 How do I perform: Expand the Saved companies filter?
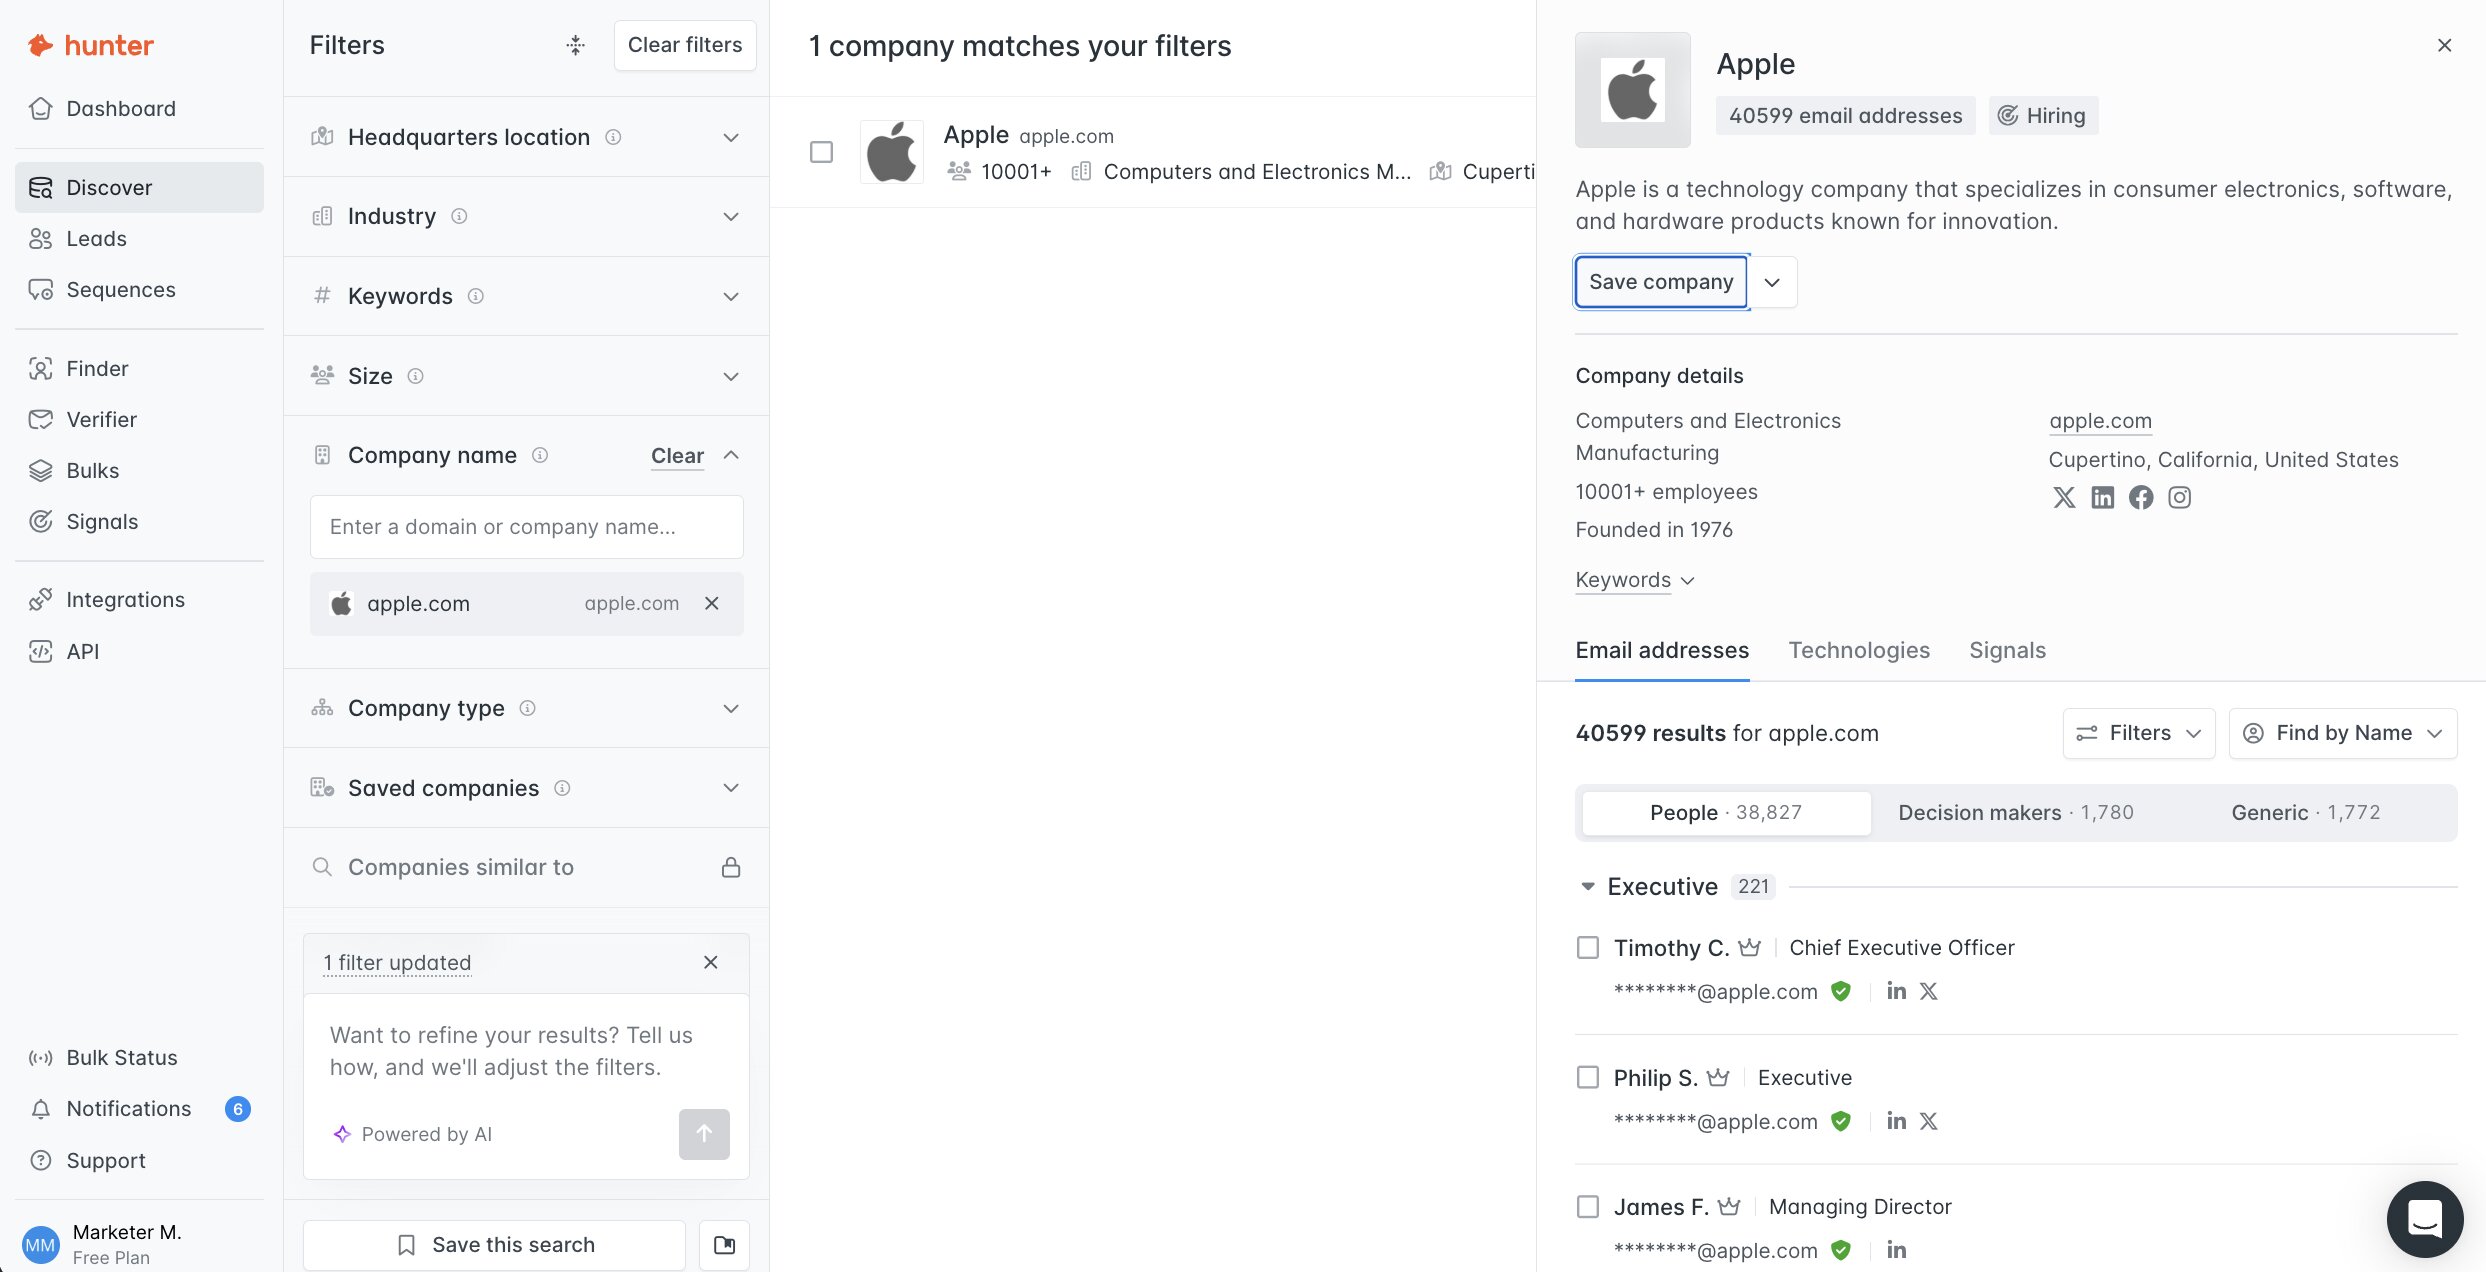click(x=731, y=788)
